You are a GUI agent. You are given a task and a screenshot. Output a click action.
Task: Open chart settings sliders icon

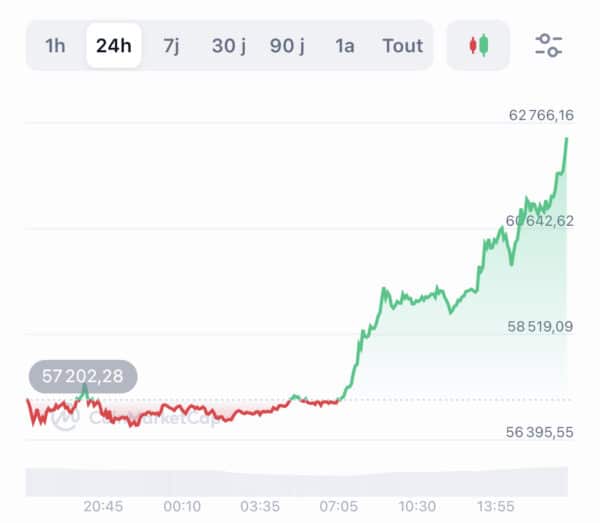548,45
